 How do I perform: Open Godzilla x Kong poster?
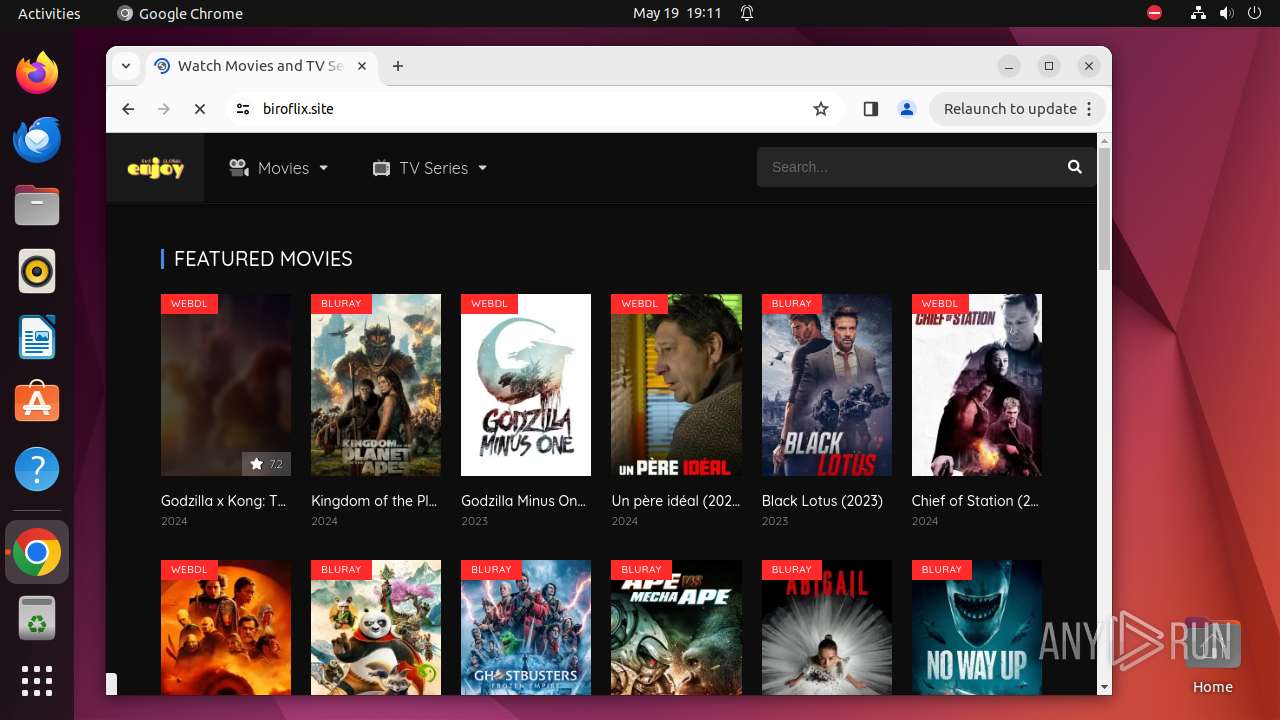coord(226,385)
